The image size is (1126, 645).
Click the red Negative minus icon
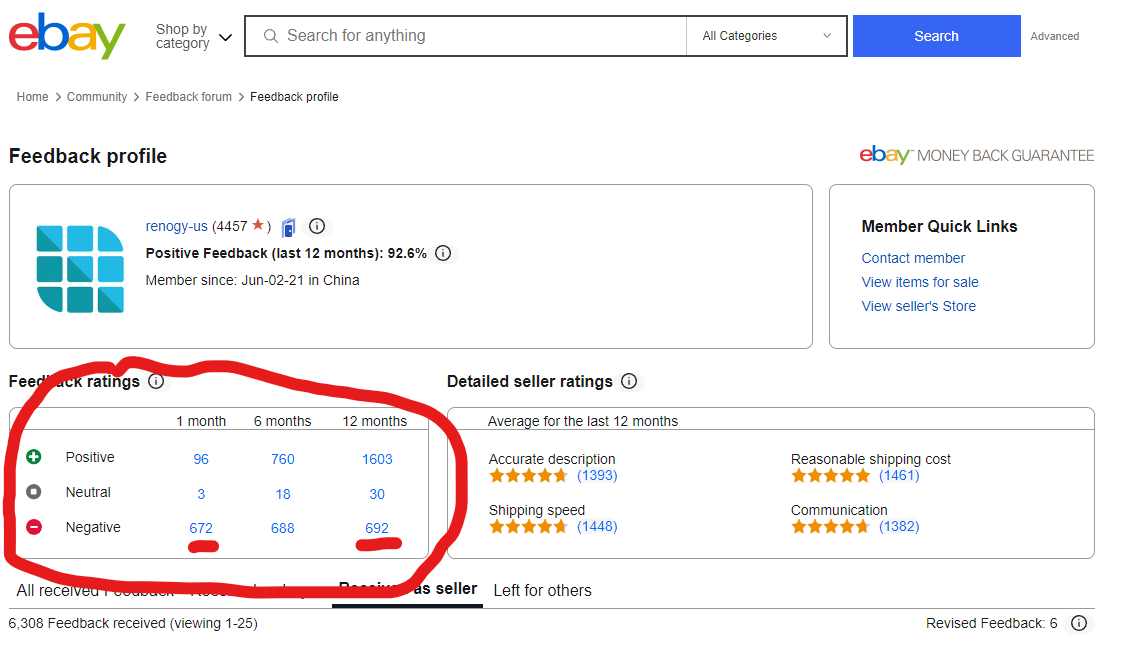34,527
